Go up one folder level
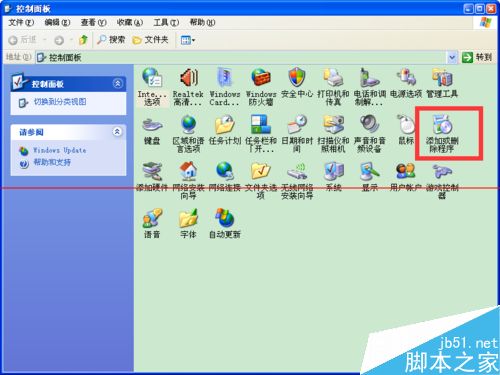 [83, 40]
